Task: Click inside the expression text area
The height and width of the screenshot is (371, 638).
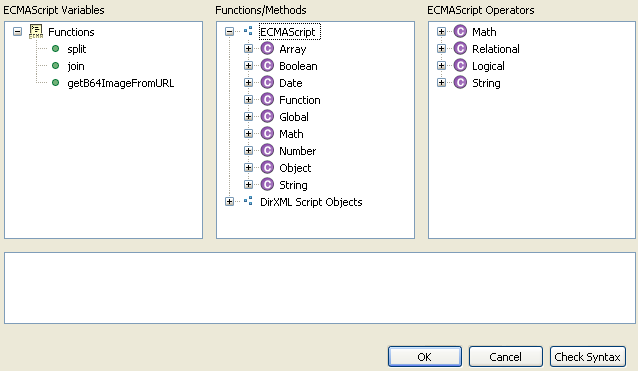Action: pyautogui.click(x=320, y=288)
